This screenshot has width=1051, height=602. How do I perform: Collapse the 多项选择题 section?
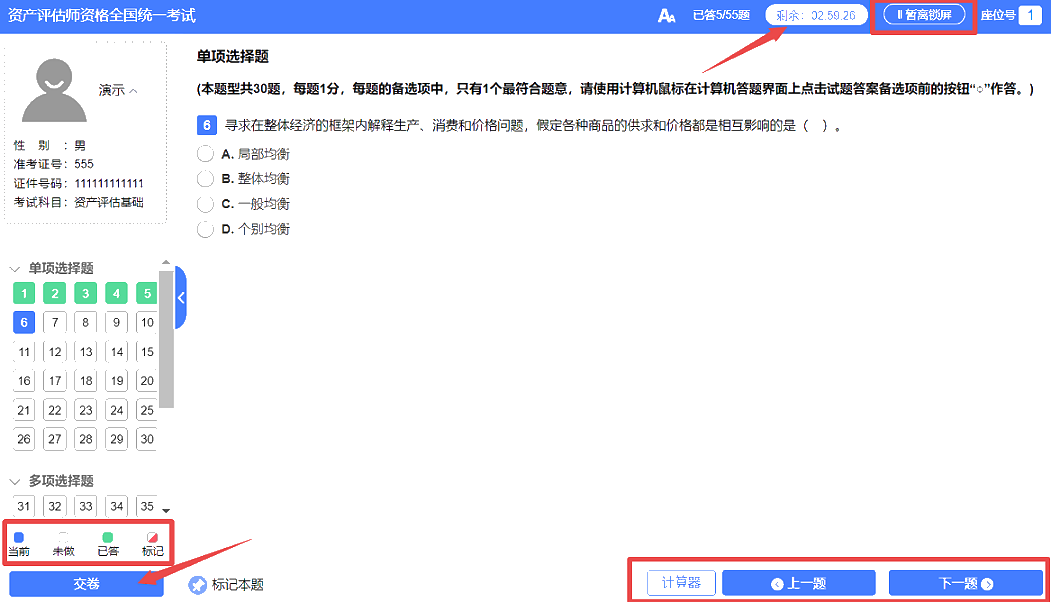[x=15, y=481]
